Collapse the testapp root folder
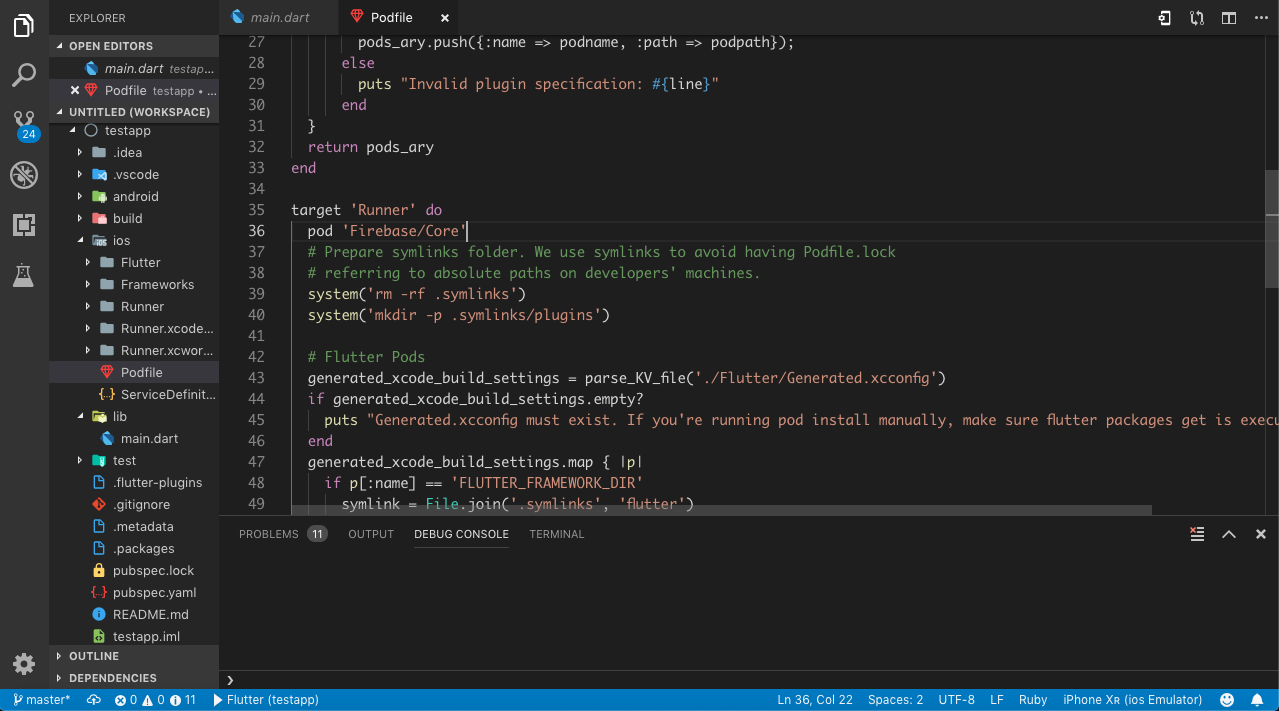 (x=134, y=131)
